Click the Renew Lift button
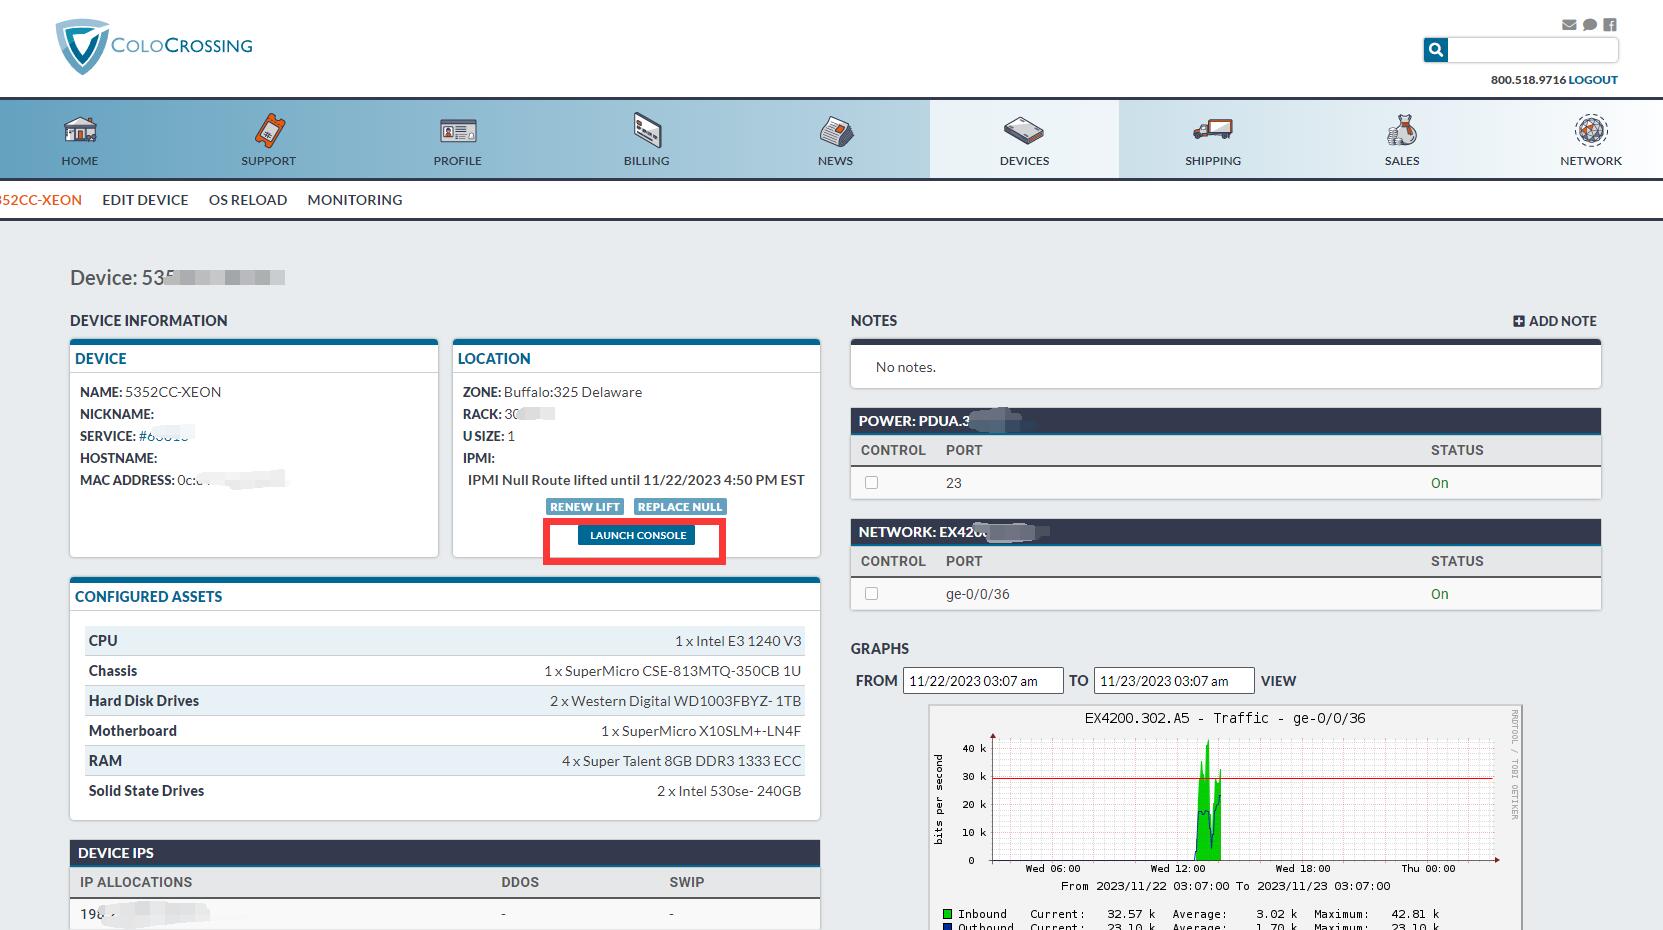 585,507
